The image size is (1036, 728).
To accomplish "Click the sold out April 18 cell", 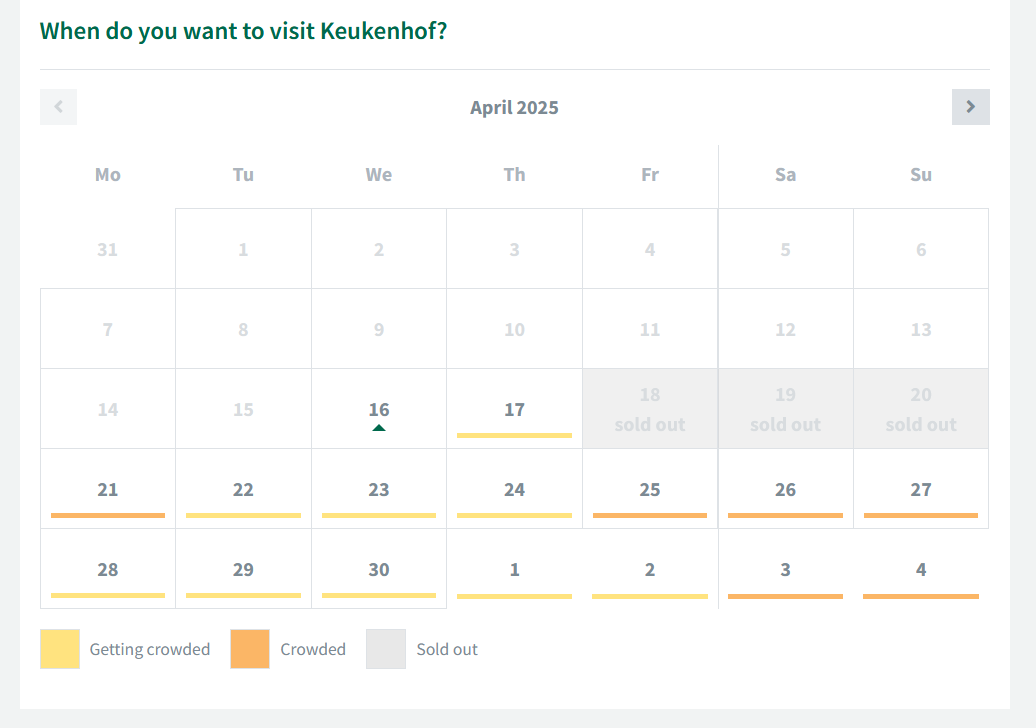I will pyautogui.click(x=650, y=409).
